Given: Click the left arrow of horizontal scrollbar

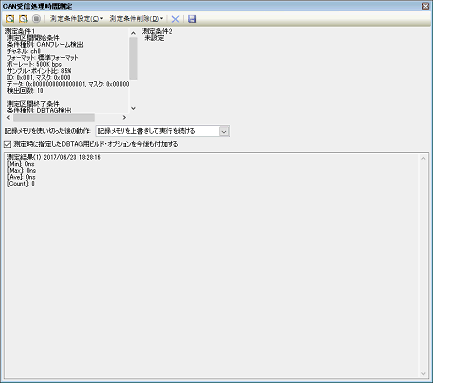Looking at the screenshot, I should tap(8, 118).
